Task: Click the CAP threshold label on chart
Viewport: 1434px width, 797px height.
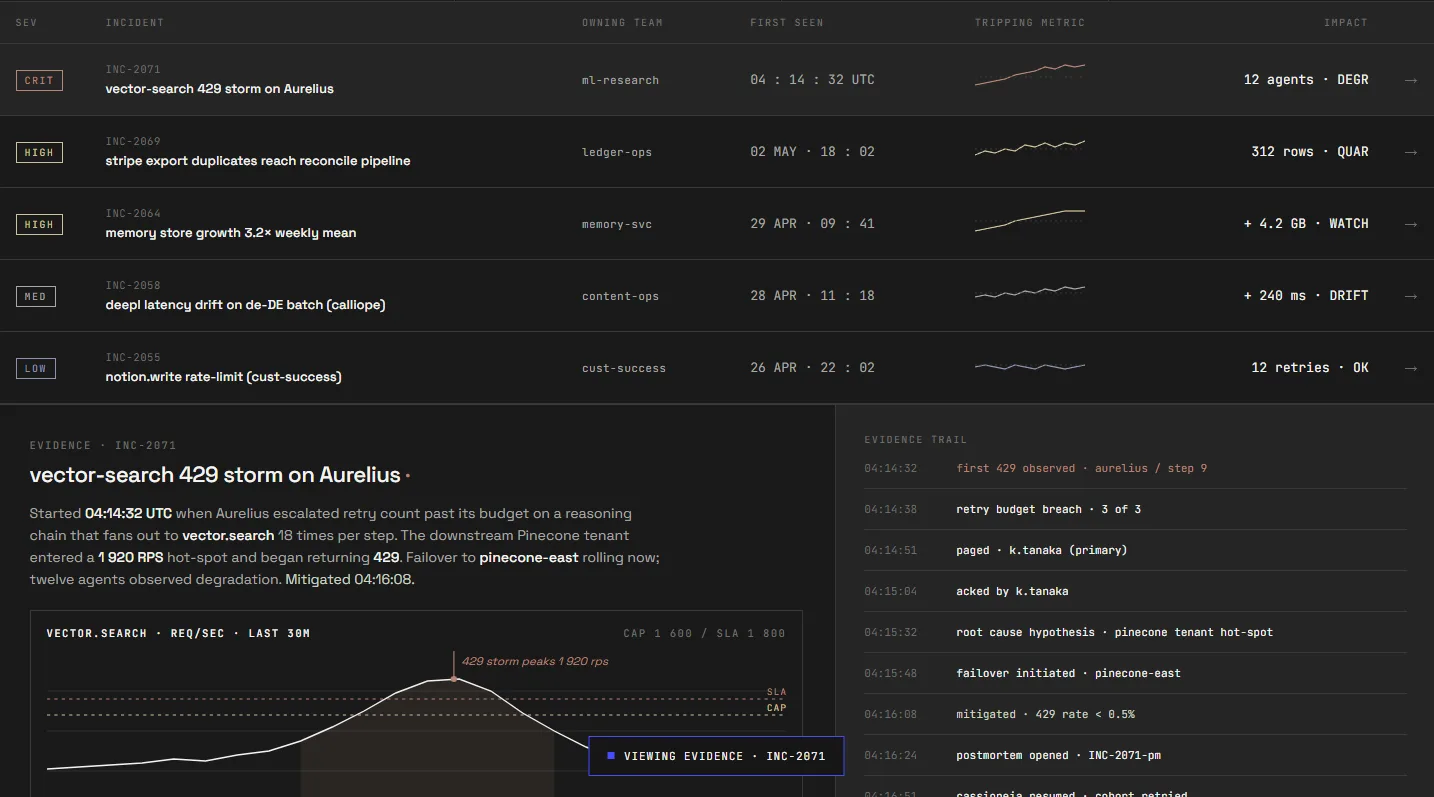Action: [776, 708]
